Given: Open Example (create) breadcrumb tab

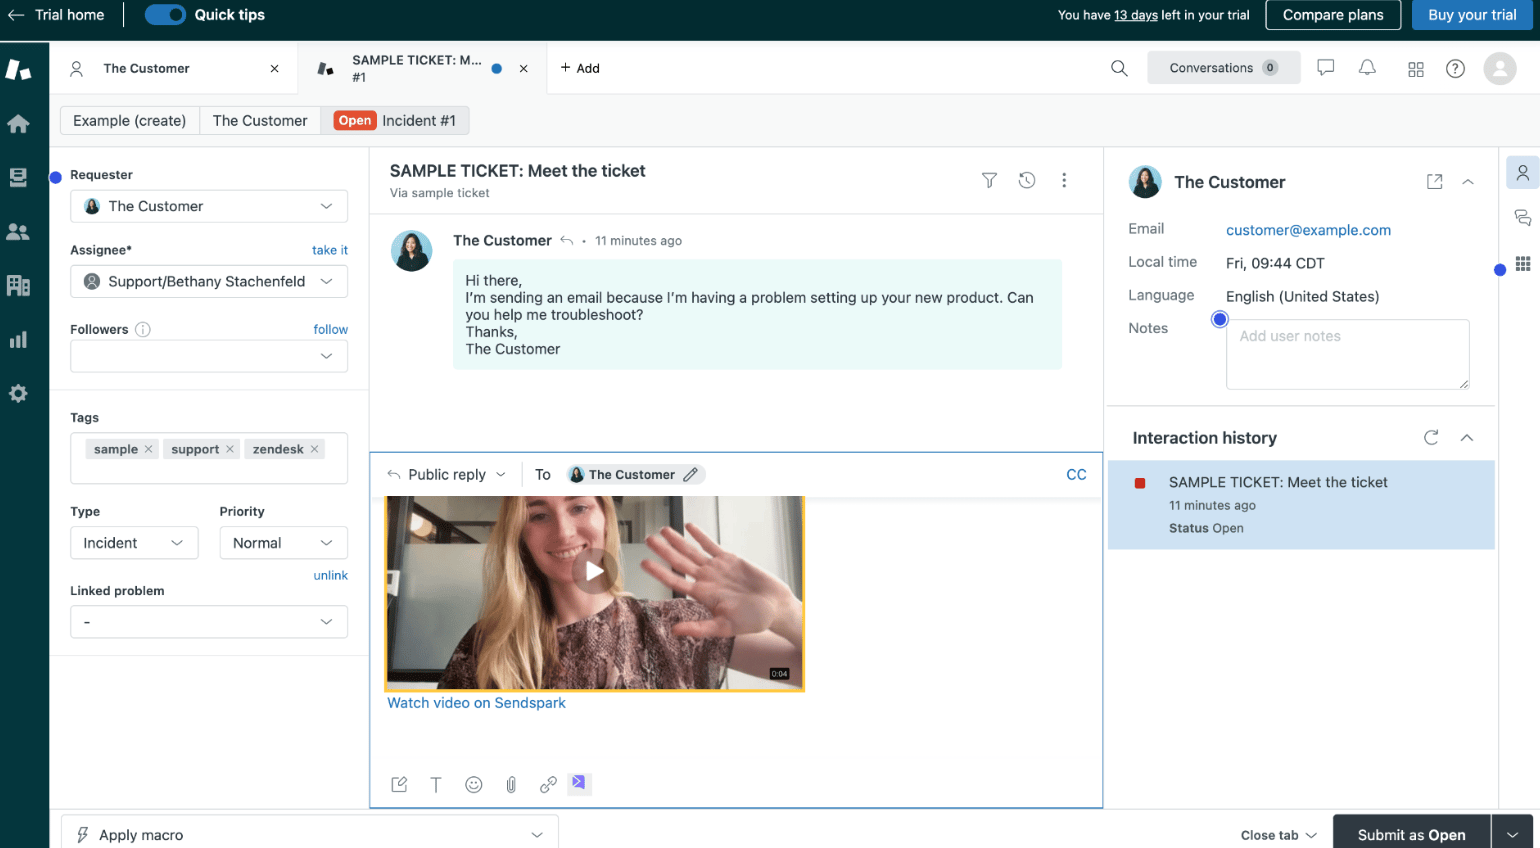Looking at the screenshot, I should click(130, 121).
